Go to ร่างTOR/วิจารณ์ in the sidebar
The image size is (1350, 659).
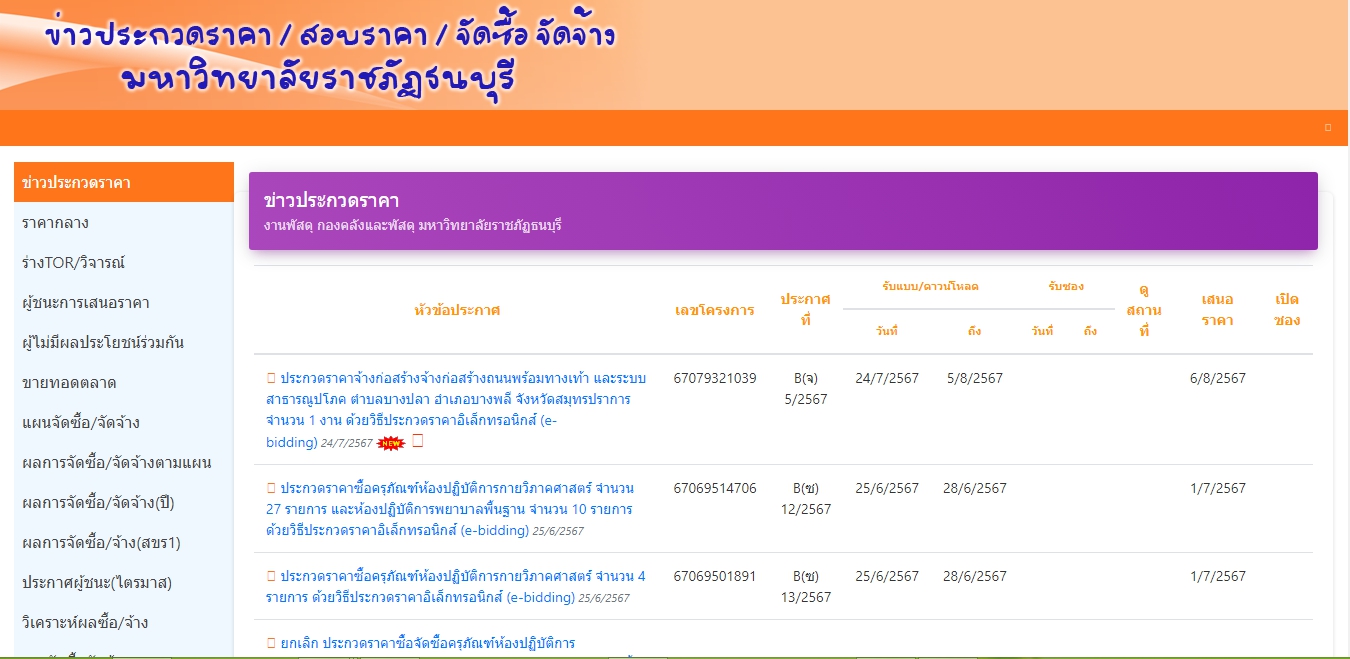tap(124, 263)
